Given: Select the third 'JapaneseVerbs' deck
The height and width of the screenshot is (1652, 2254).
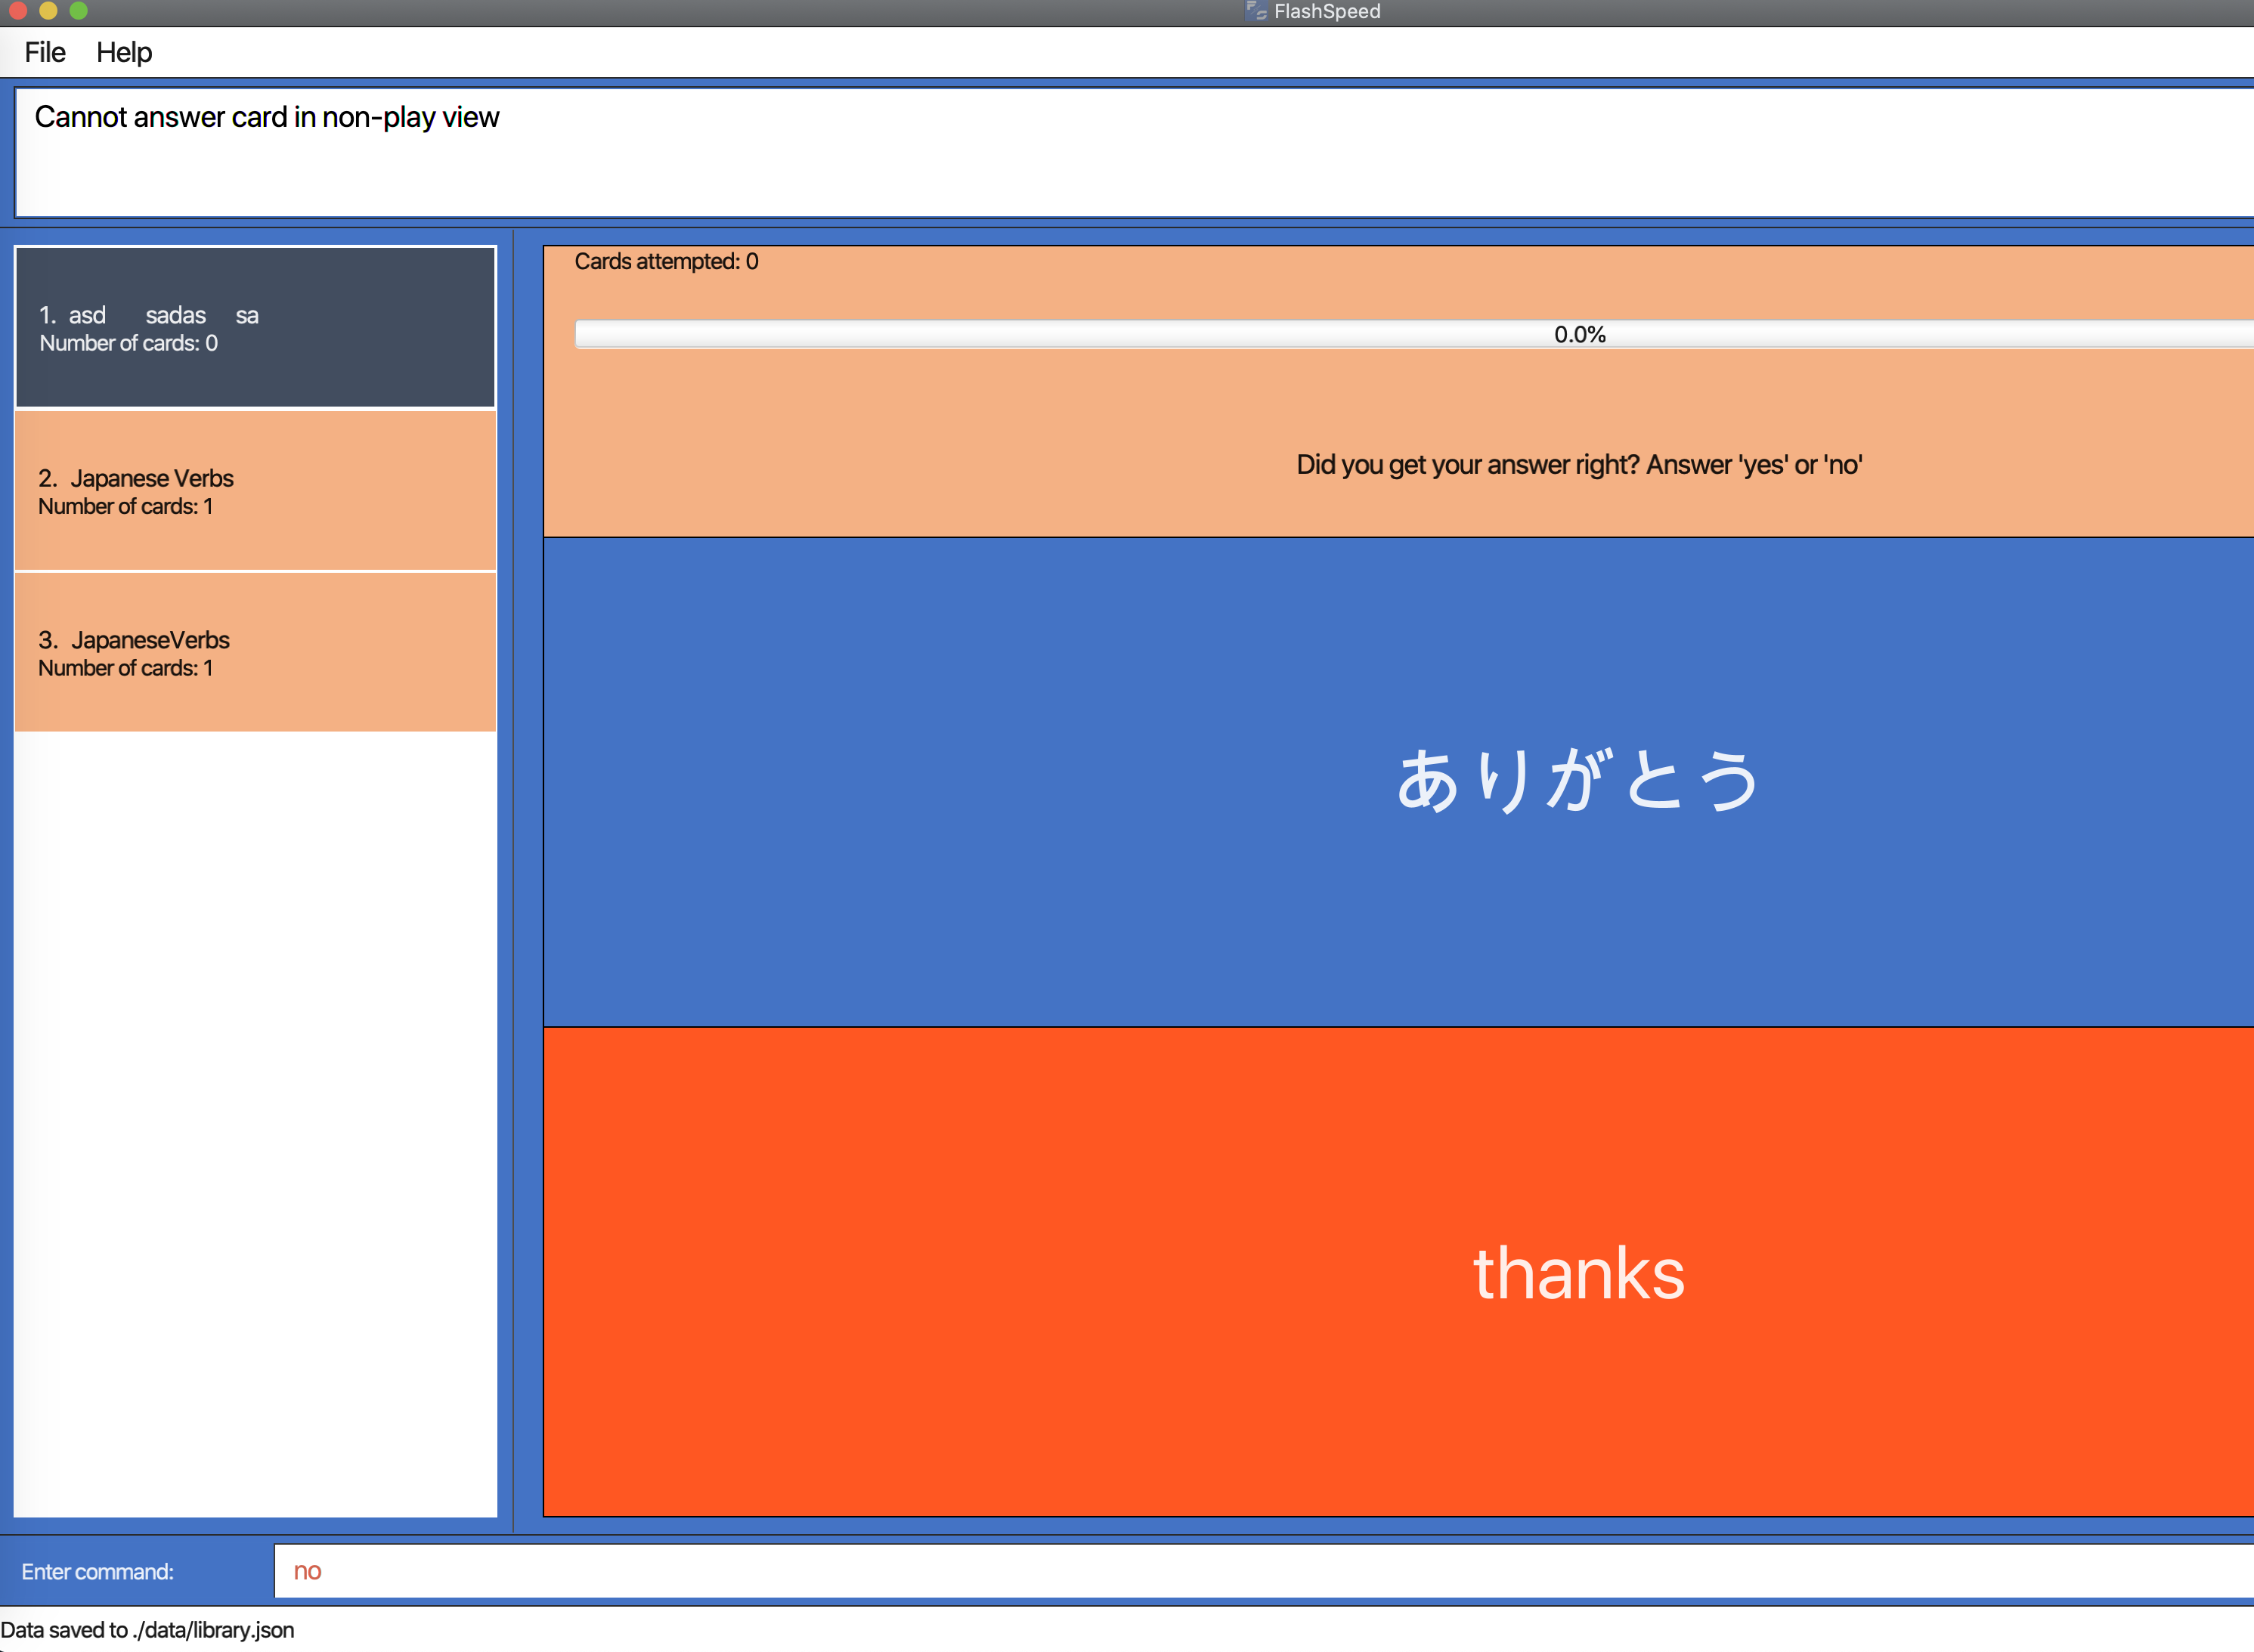Looking at the screenshot, I should tap(255, 653).
